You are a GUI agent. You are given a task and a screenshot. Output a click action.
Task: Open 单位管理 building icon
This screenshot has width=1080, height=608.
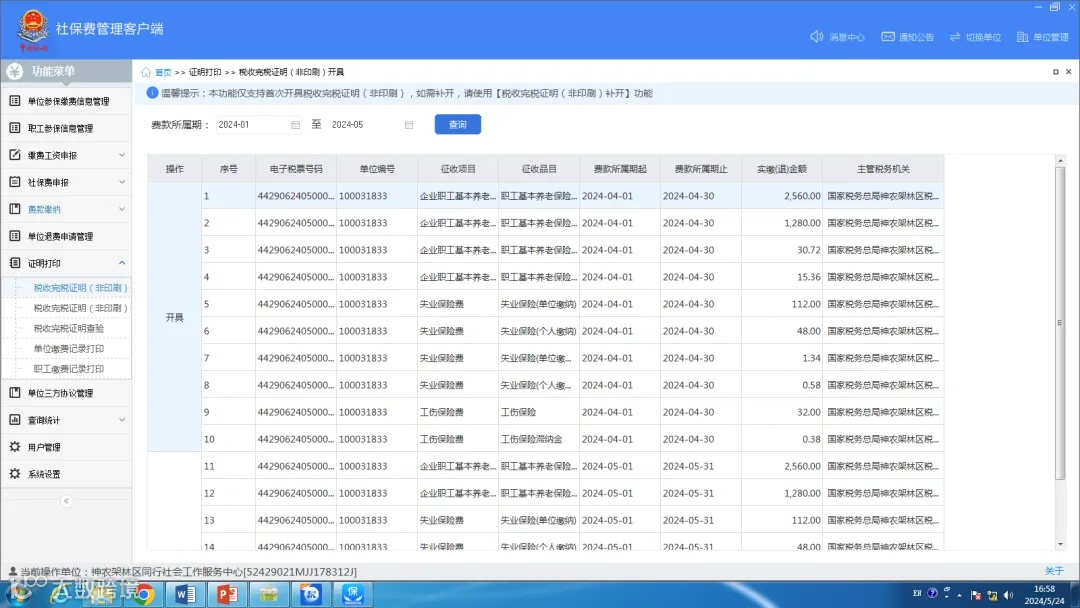(1022, 36)
